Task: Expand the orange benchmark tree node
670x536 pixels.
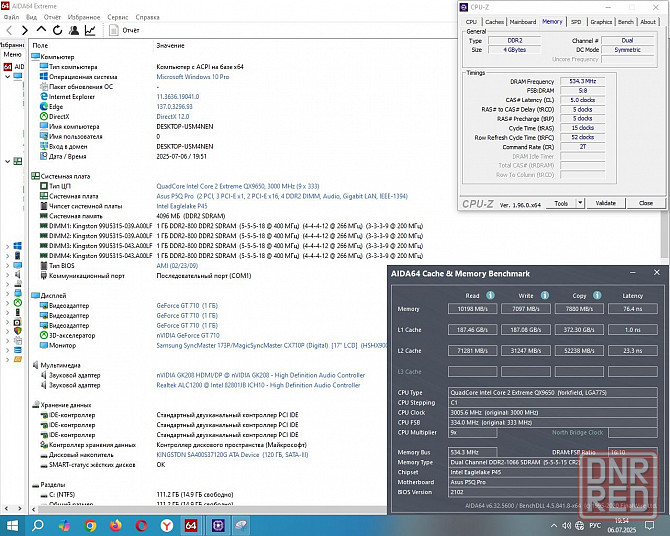Action: pos(7,359)
